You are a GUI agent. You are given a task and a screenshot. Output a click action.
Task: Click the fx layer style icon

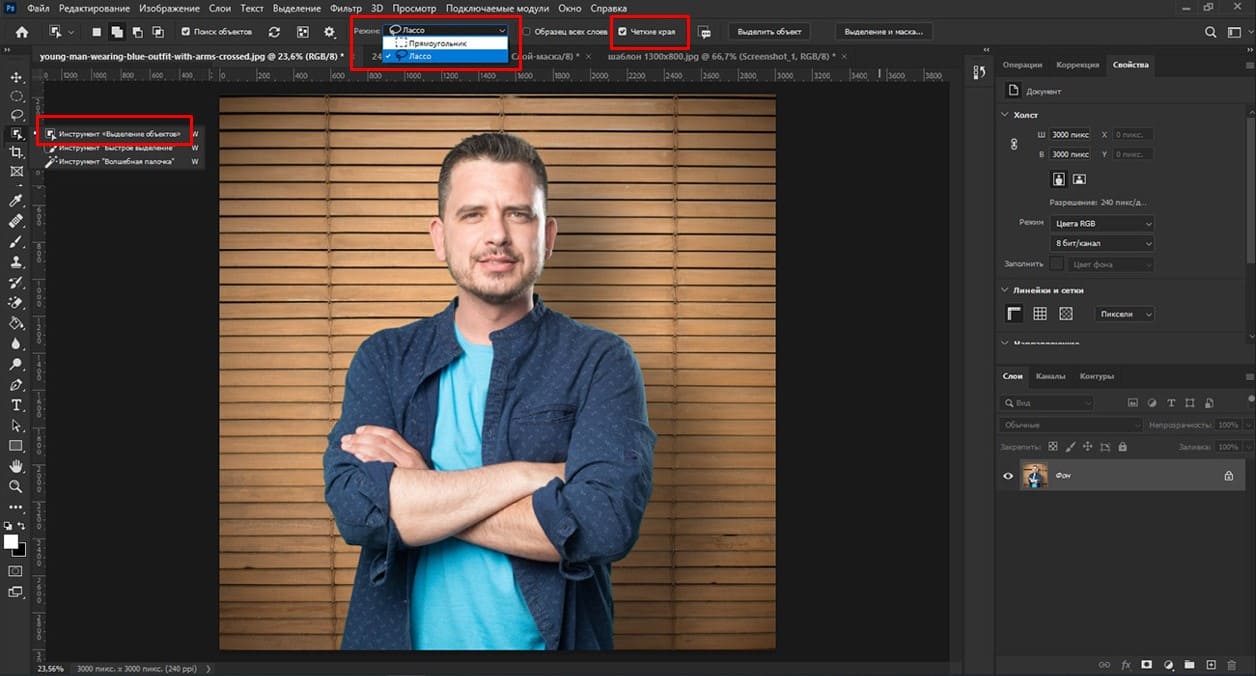pyautogui.click(x=1126, y=664)
